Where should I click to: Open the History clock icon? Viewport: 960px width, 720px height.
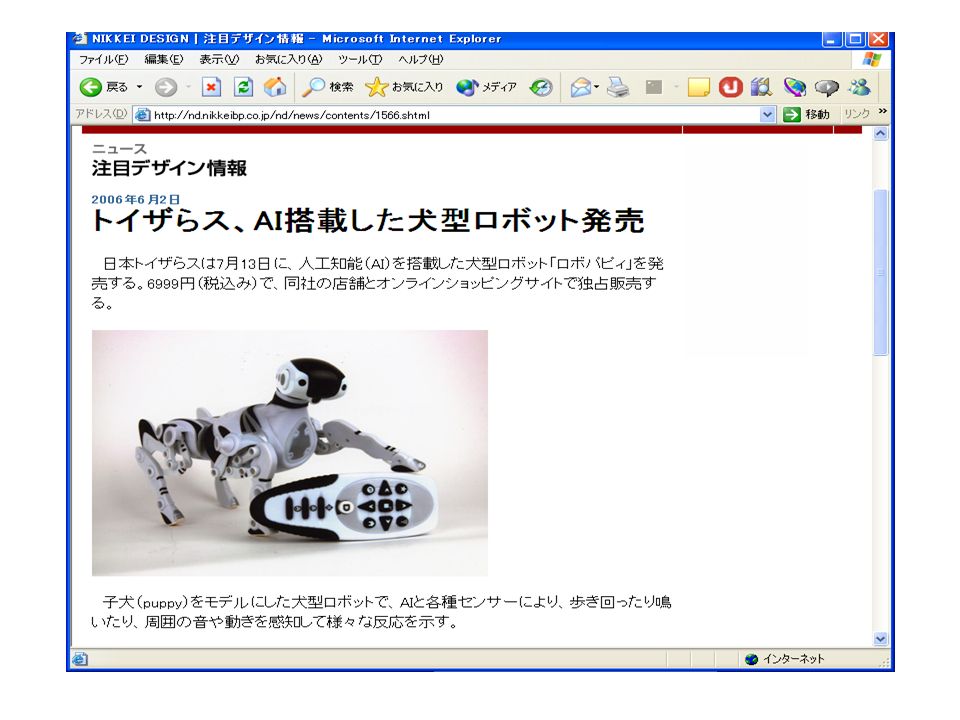541,88
